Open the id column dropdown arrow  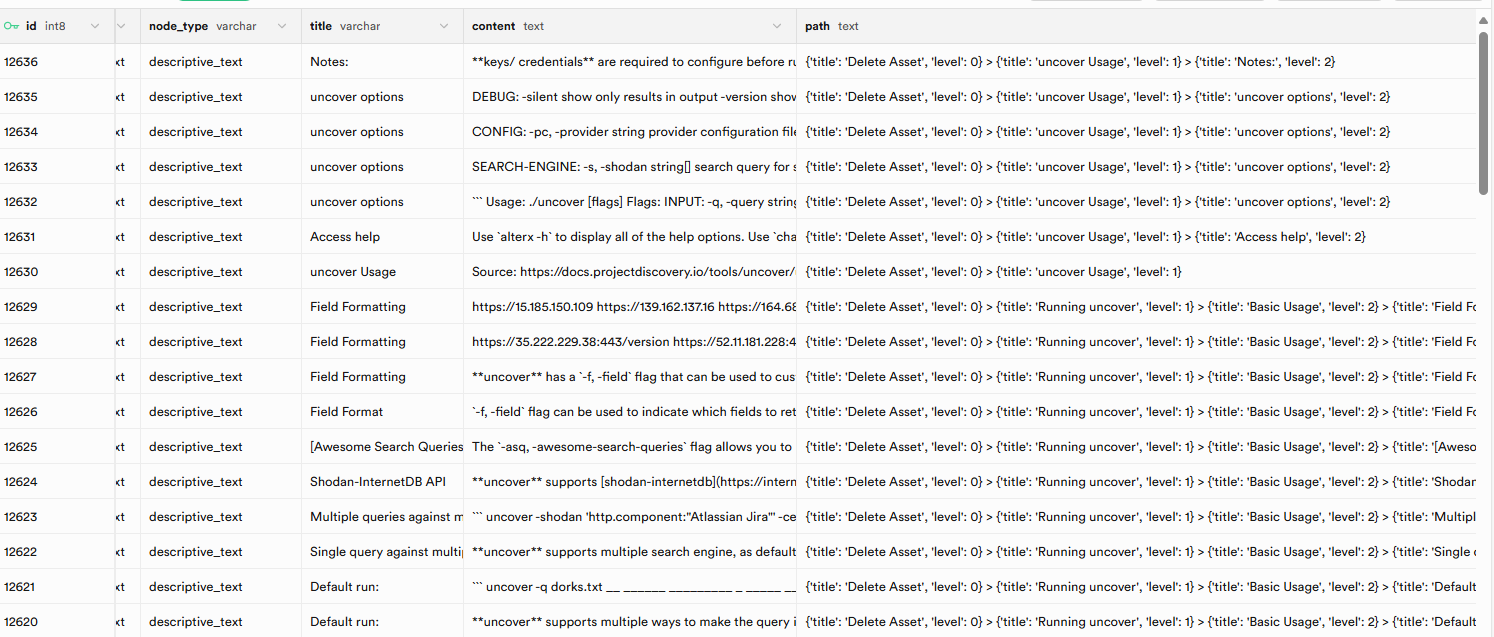coord(95,26)
